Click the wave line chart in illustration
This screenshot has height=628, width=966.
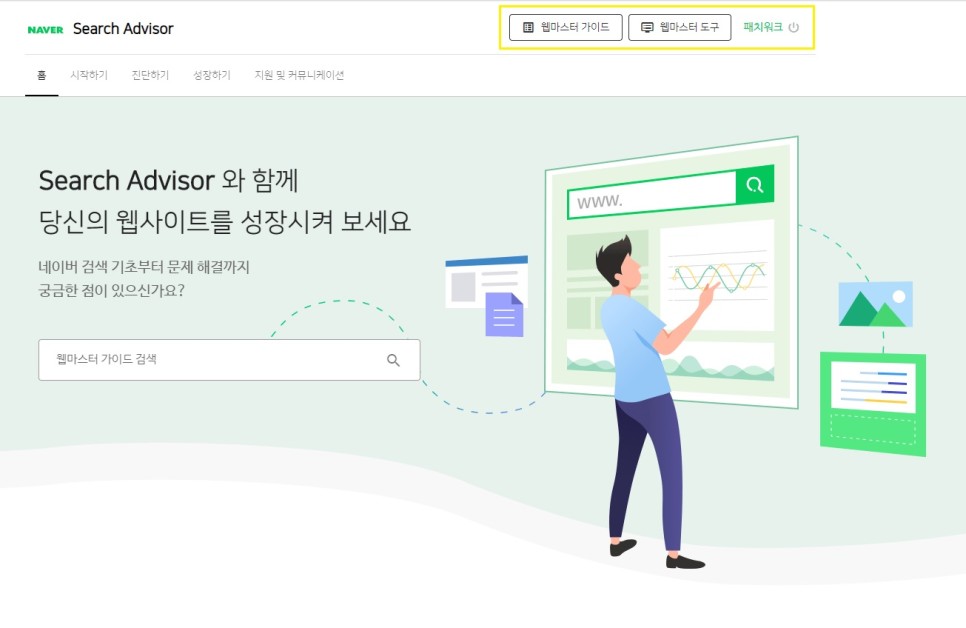coord(718,277)
